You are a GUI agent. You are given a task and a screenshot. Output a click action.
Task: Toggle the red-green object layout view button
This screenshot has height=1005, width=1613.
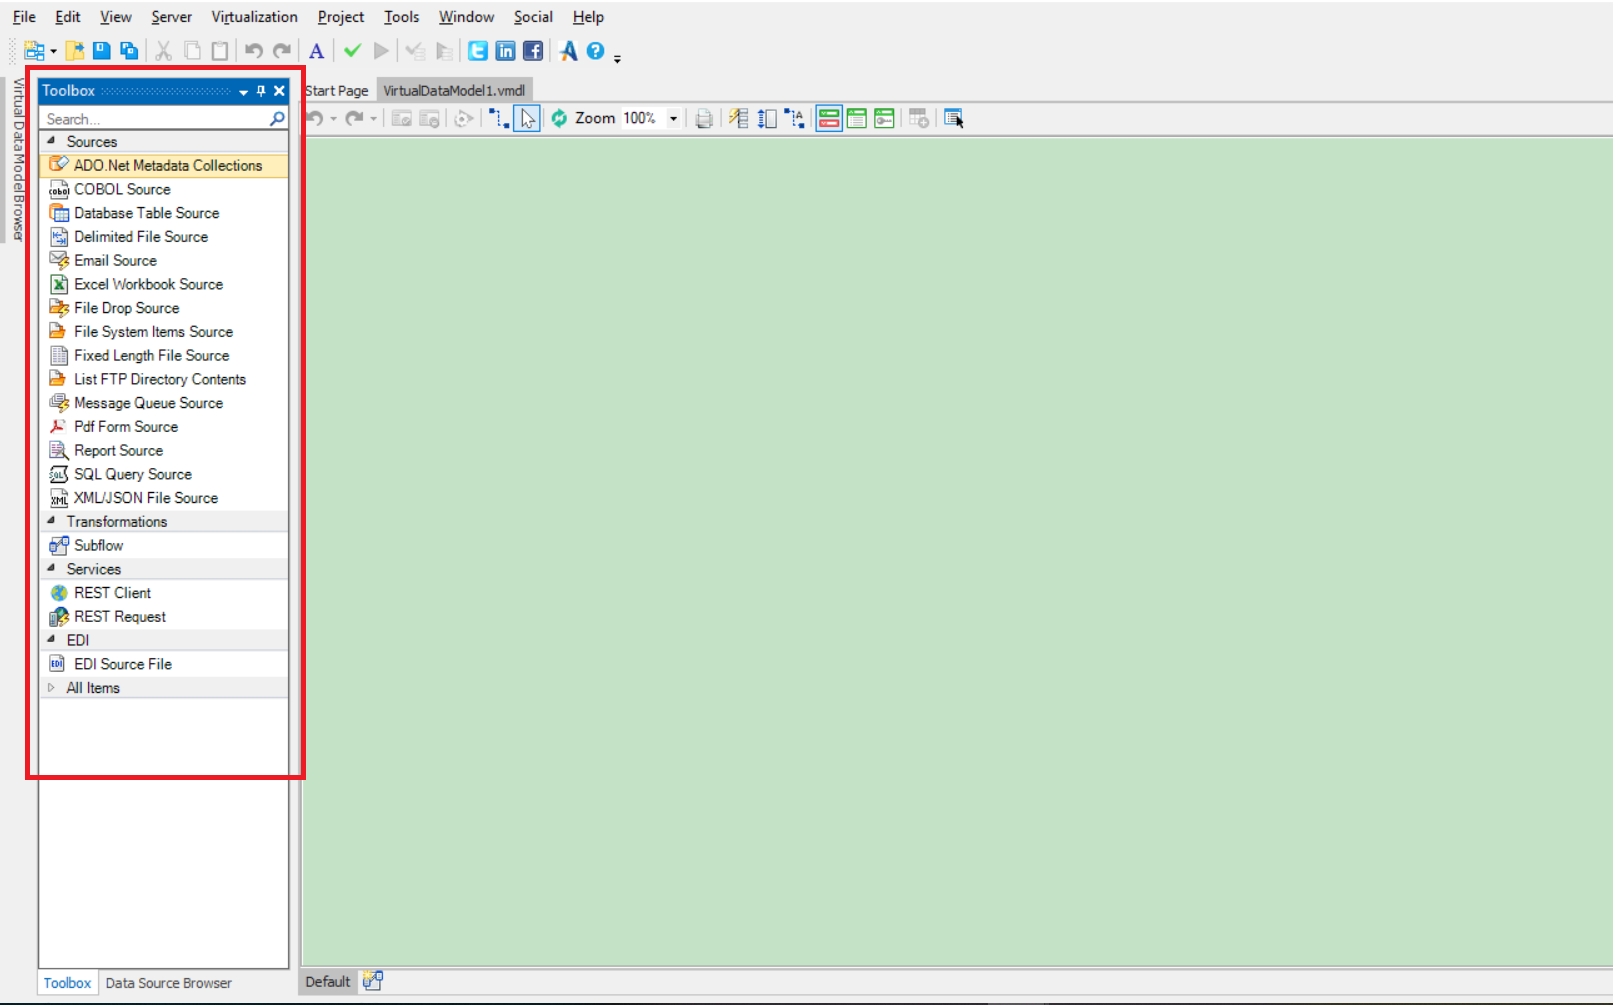(x=829, y=119)
